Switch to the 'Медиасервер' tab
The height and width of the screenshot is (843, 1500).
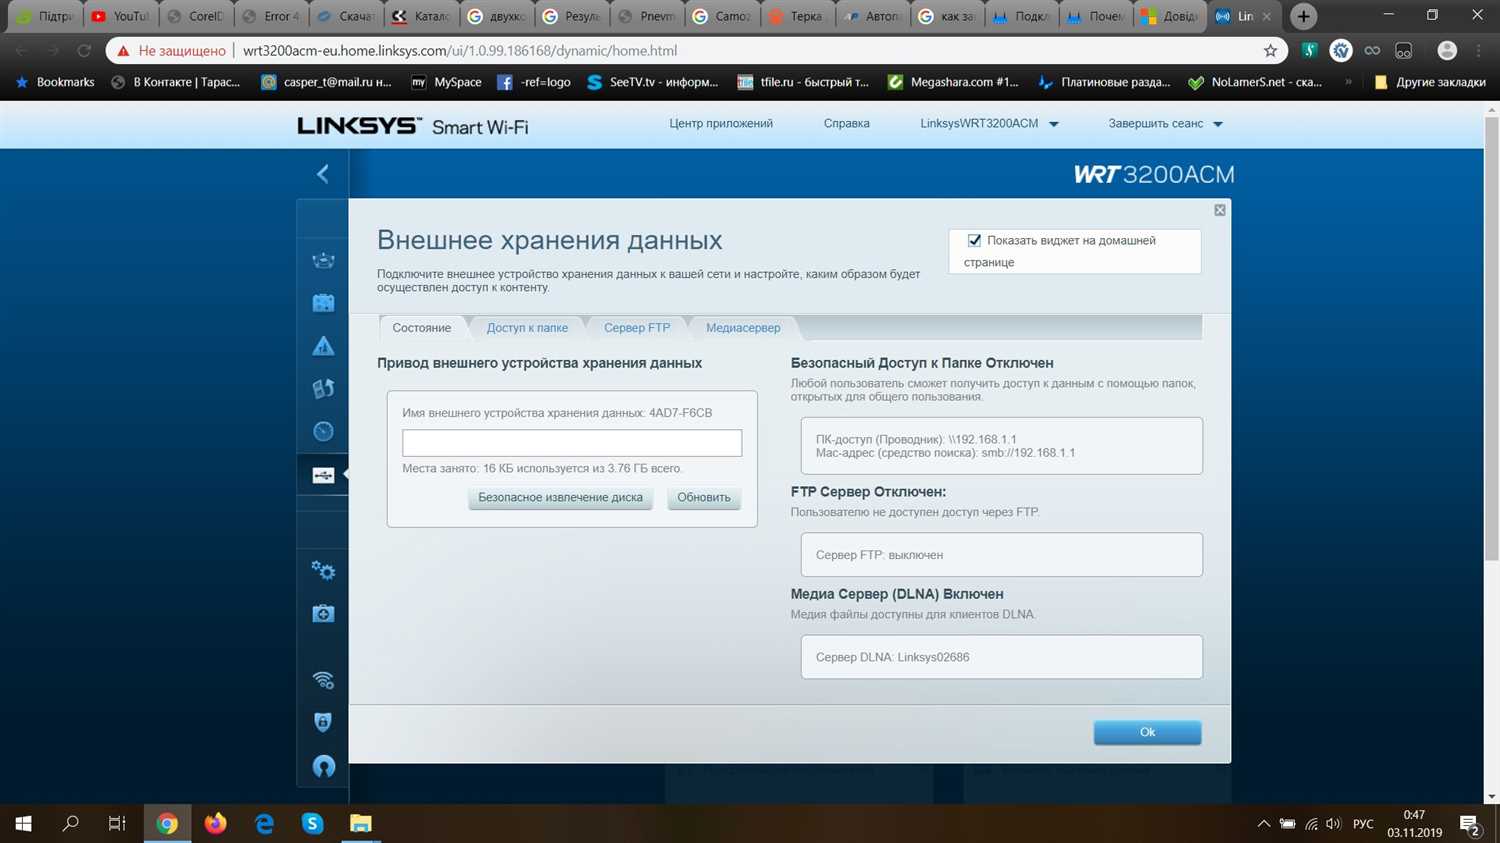pyautogui.click(x=743, y=328)
